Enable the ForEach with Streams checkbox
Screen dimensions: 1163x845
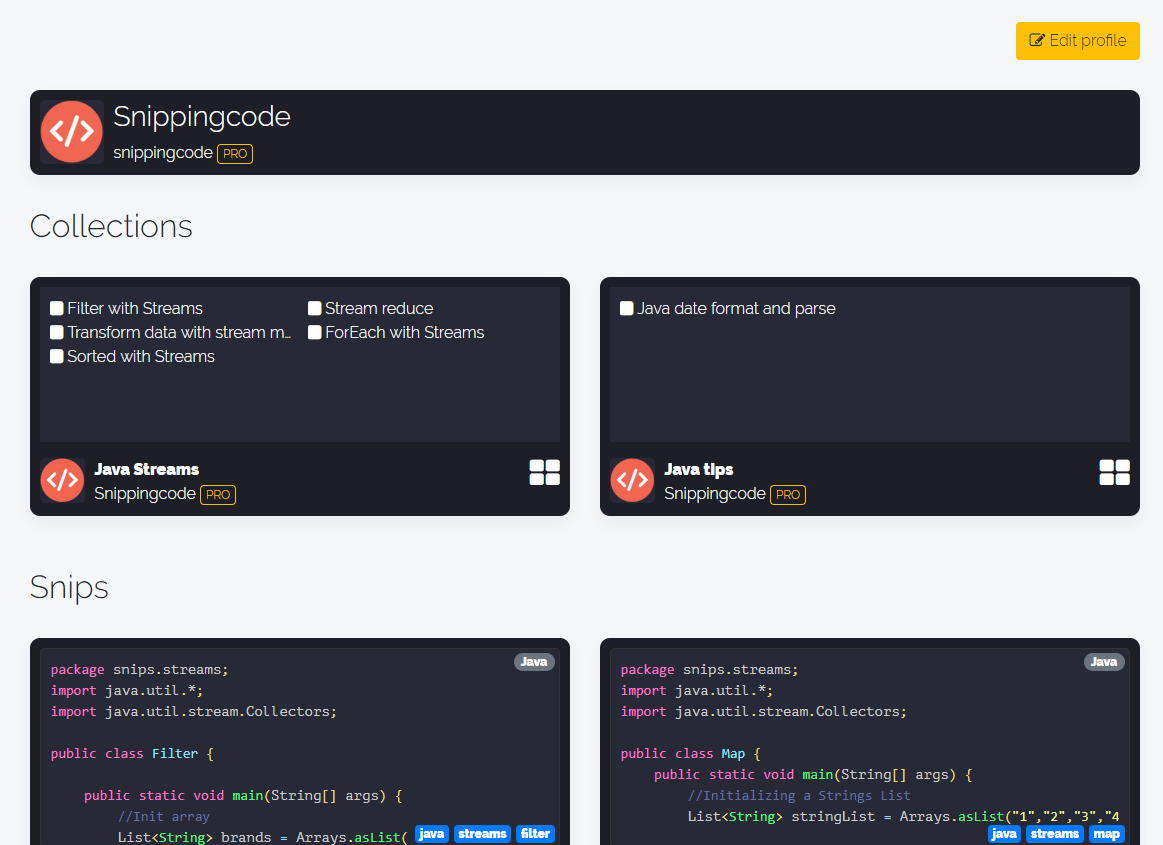click(x=314, y=332)
